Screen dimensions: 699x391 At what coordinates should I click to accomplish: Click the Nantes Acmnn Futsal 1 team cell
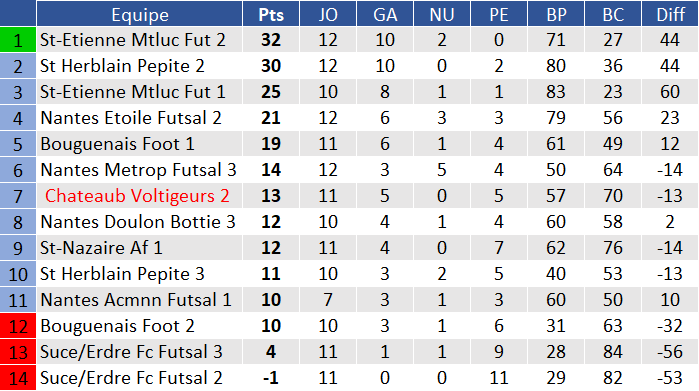[x=140, y=300]
